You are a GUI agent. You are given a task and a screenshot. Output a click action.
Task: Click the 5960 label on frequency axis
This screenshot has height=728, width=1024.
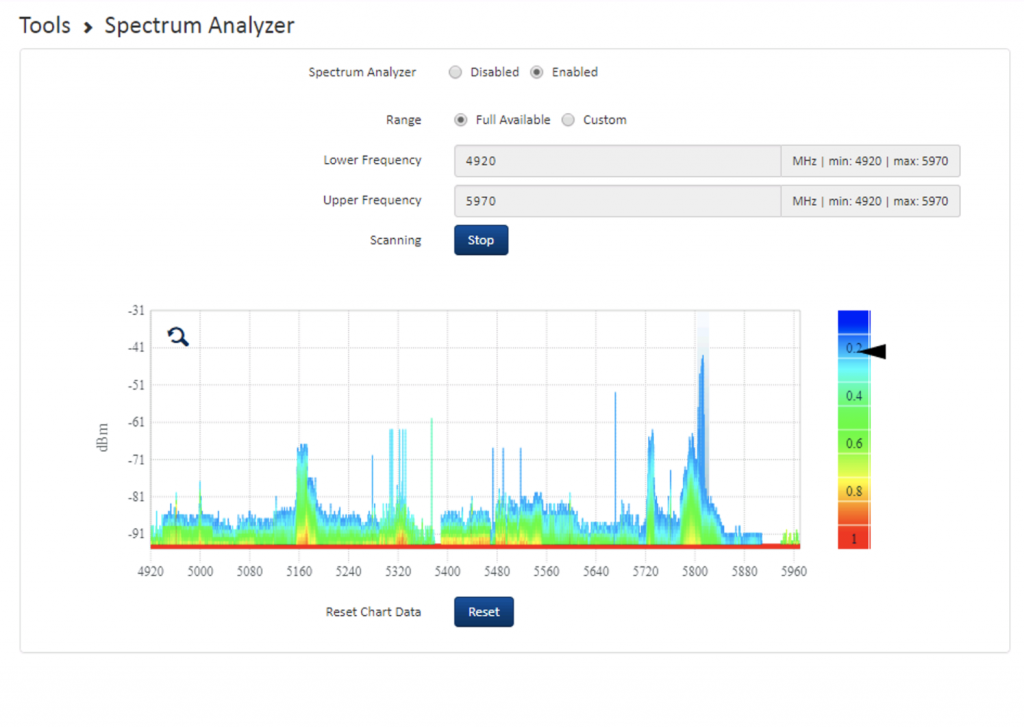click(794, 571)
